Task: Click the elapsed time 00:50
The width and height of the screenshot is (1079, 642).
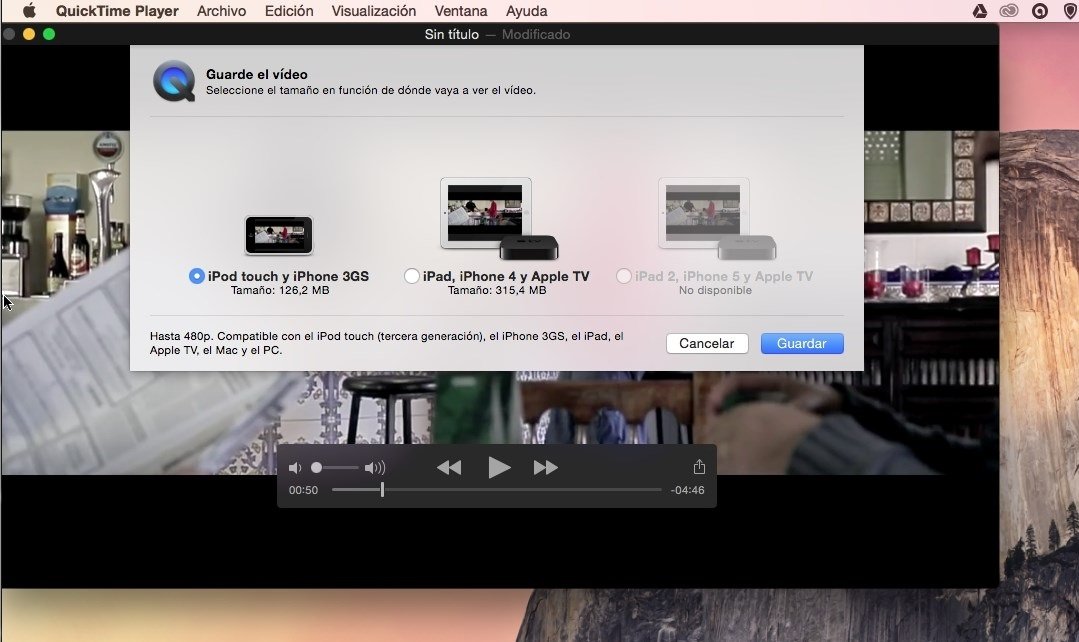Action: 303,490
